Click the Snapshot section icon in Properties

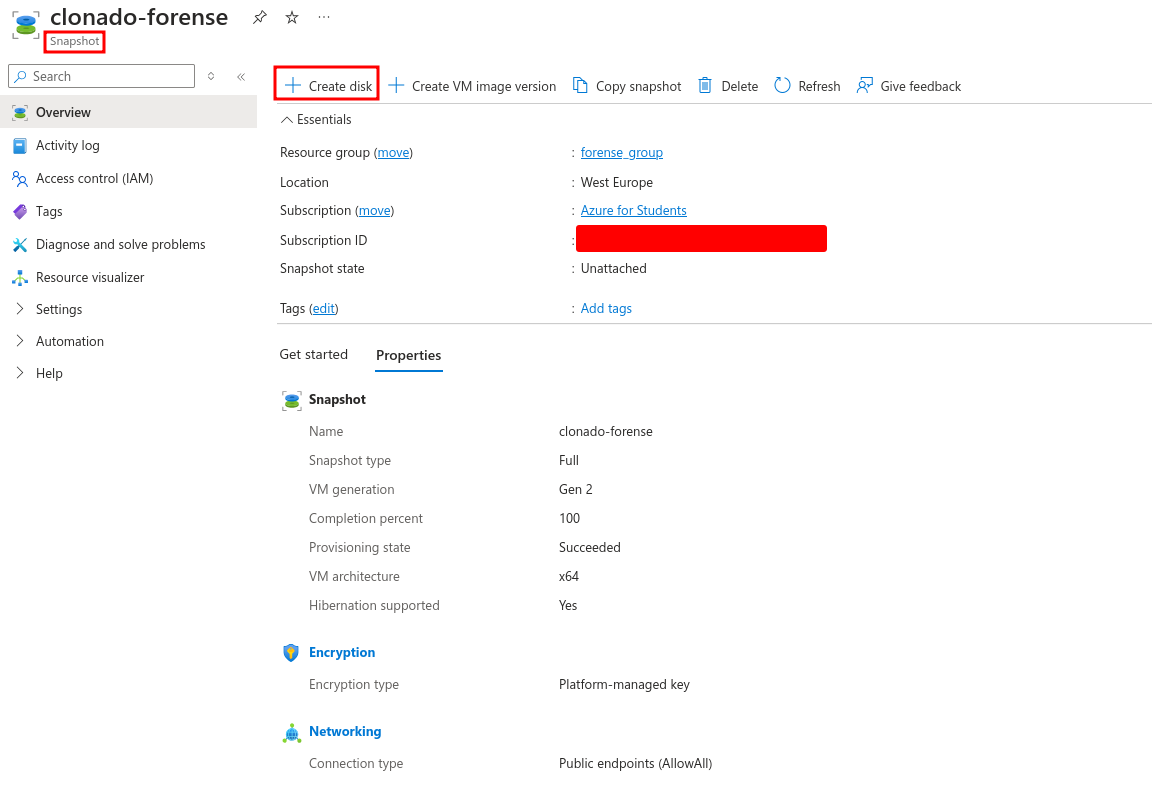tap(292, 400)
